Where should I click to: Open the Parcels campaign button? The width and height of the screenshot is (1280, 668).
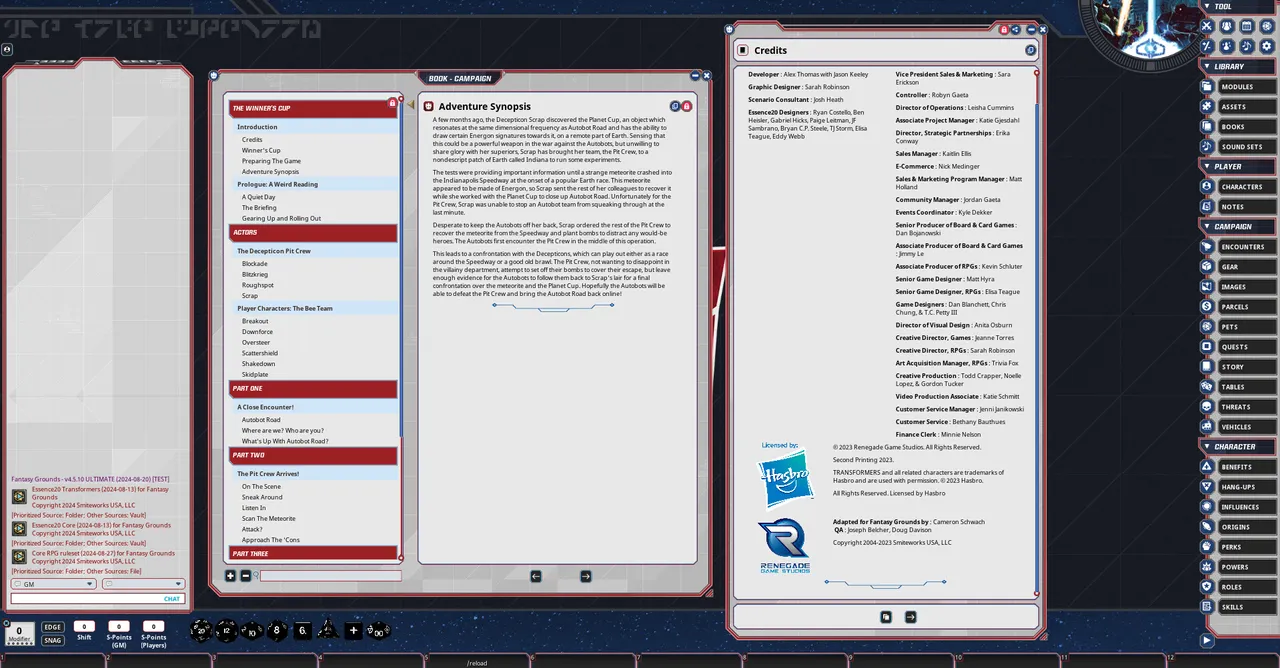tap(1237, 307)
